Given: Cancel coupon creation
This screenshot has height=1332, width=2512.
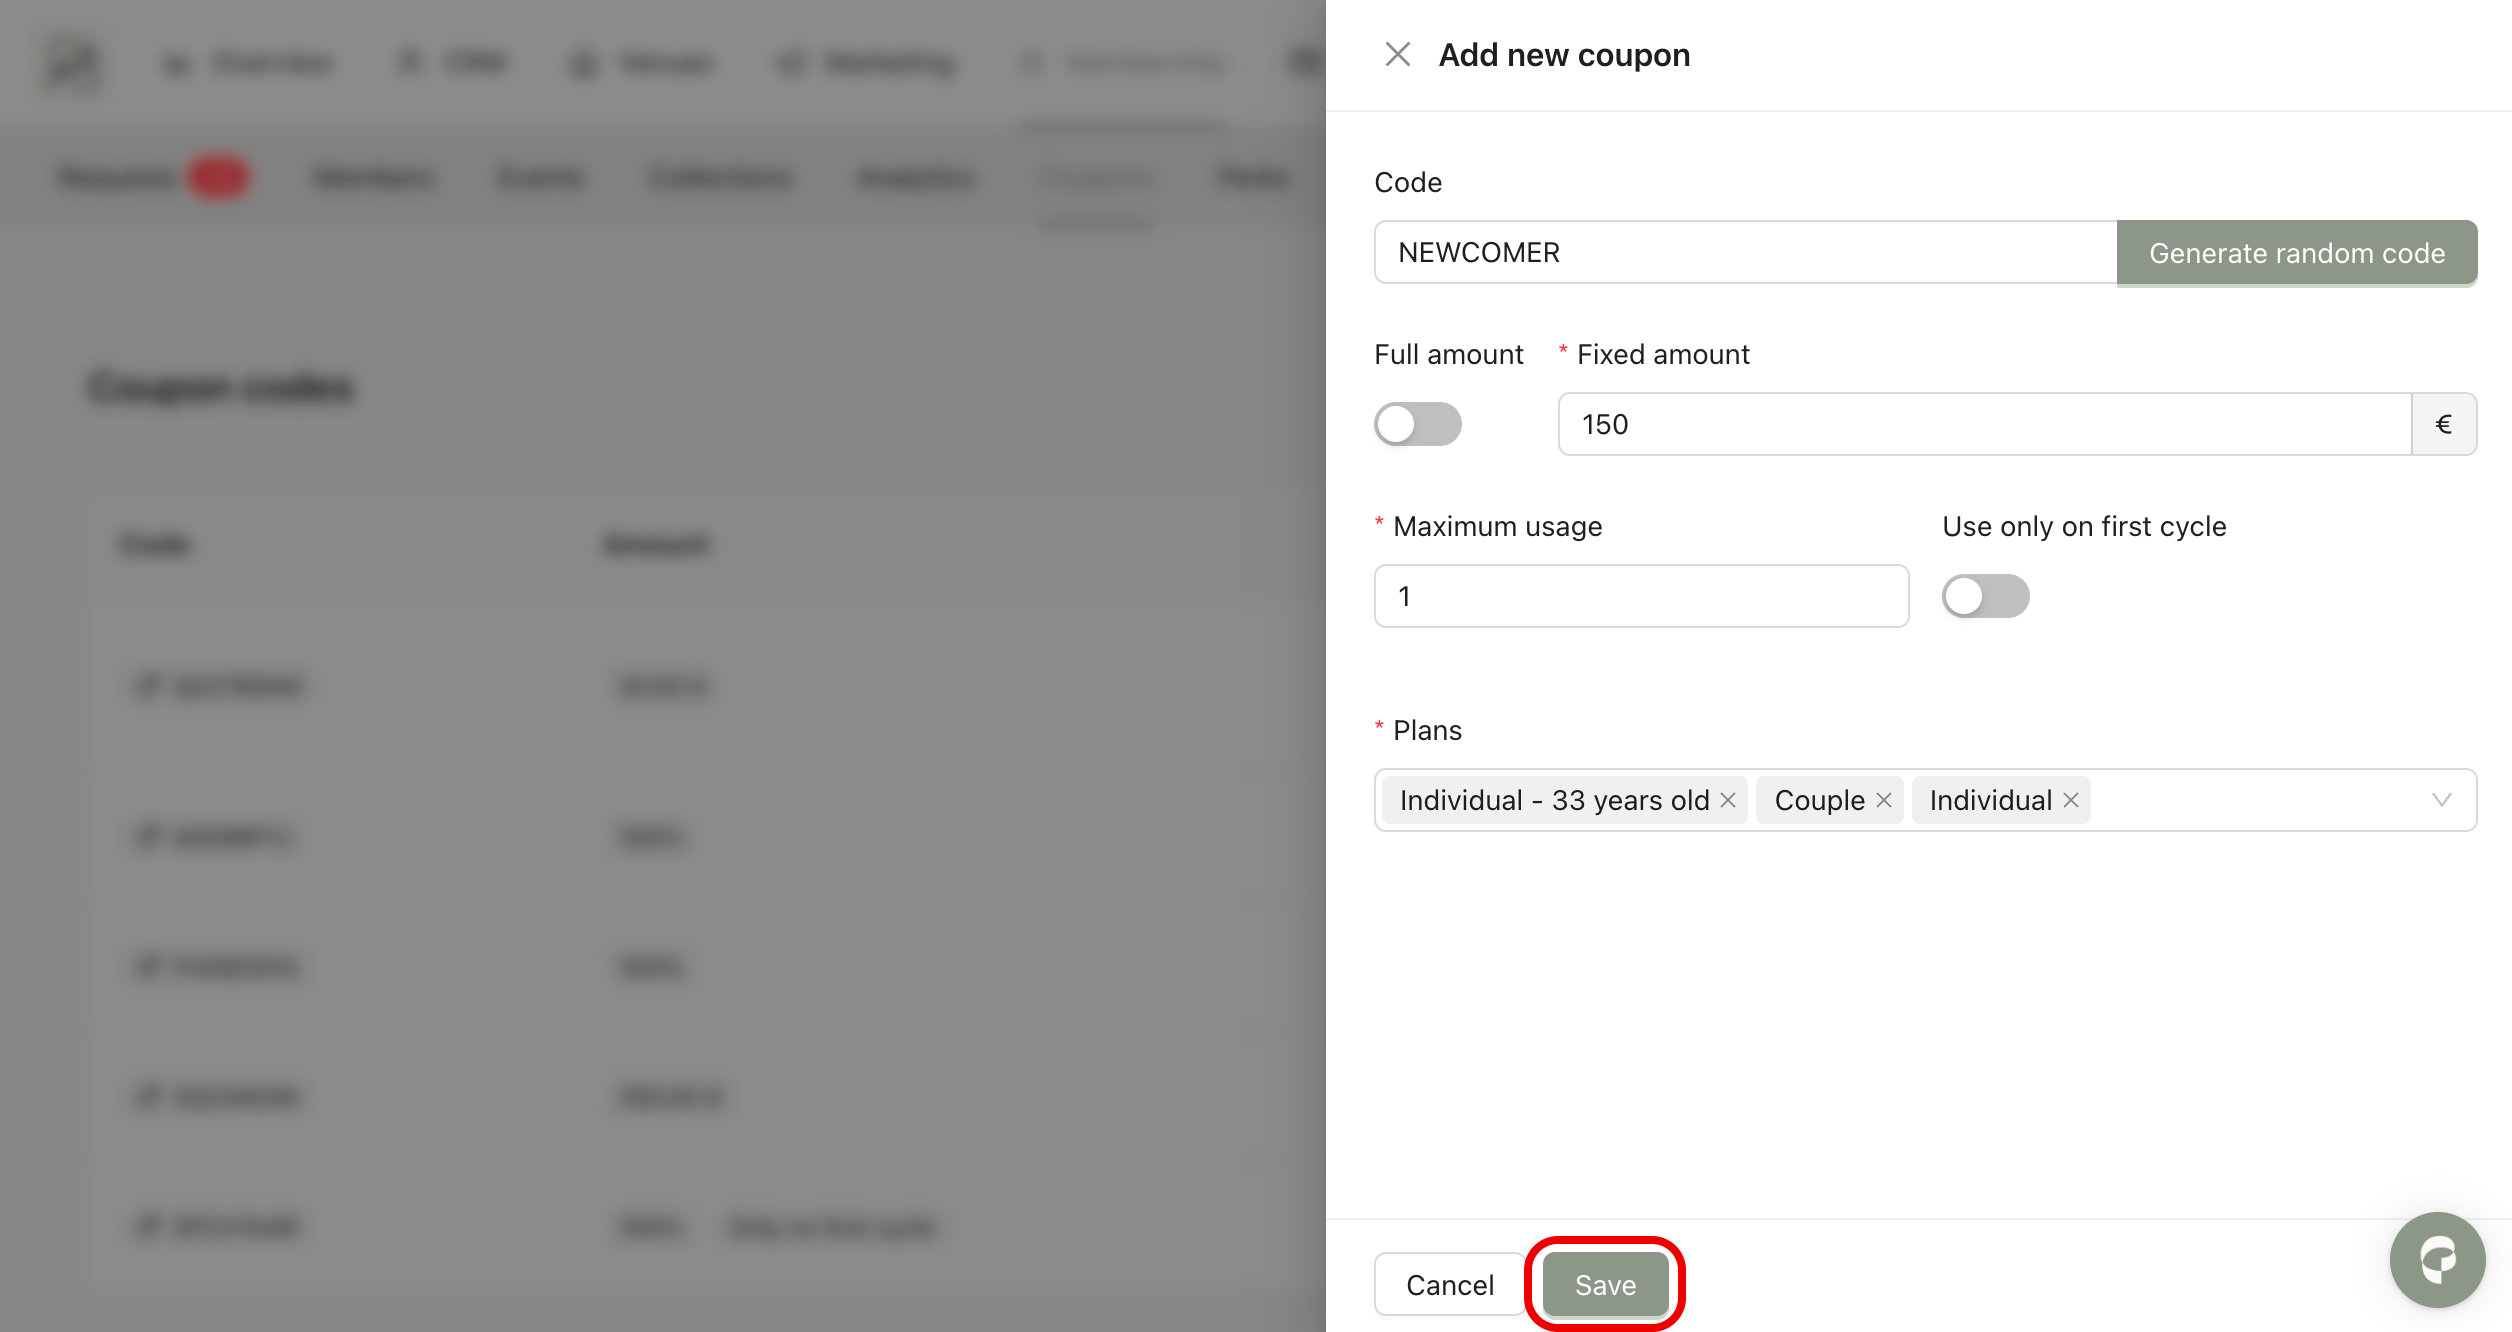Looking at the screenshot, I should point(1449,1284).
